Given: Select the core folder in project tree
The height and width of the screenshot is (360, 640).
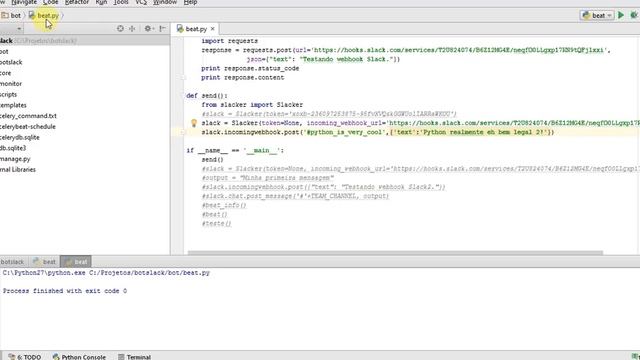Looking at the screenshot, I should pyautogui.click(x=6, y=73).
